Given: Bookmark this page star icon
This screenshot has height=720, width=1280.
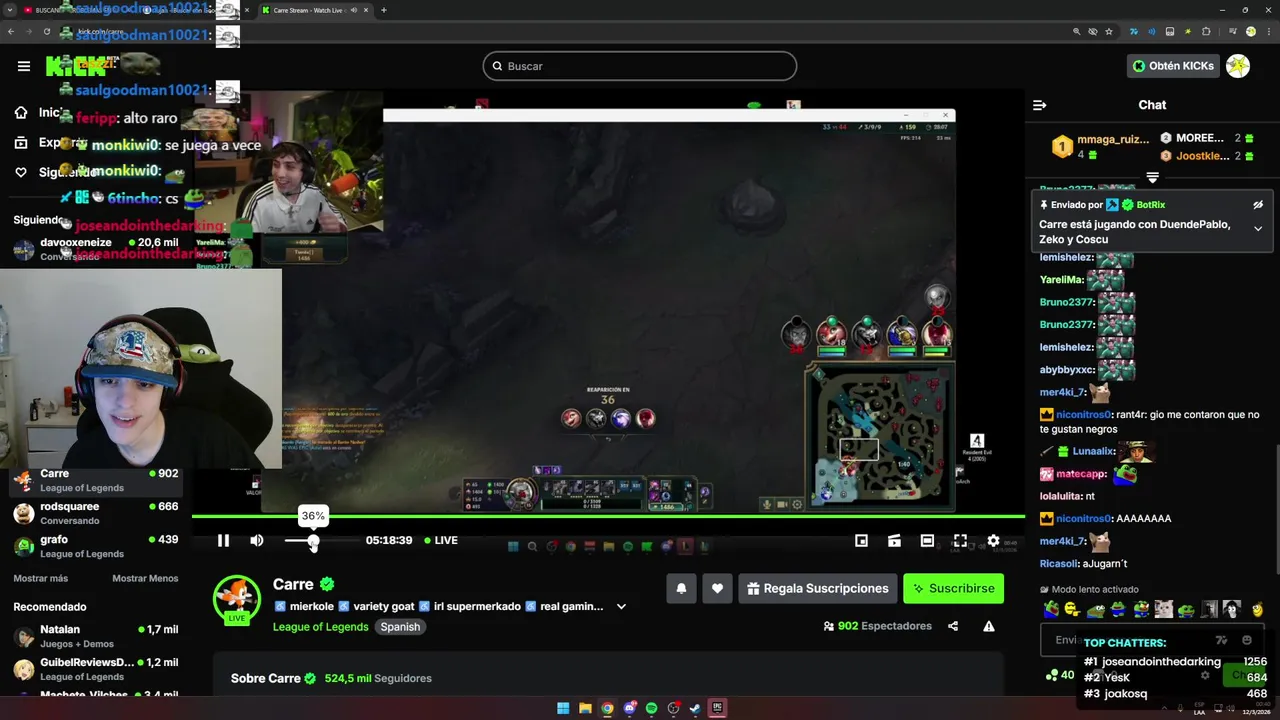Looking at the screenshot, I should click(x=1109, y=32).
